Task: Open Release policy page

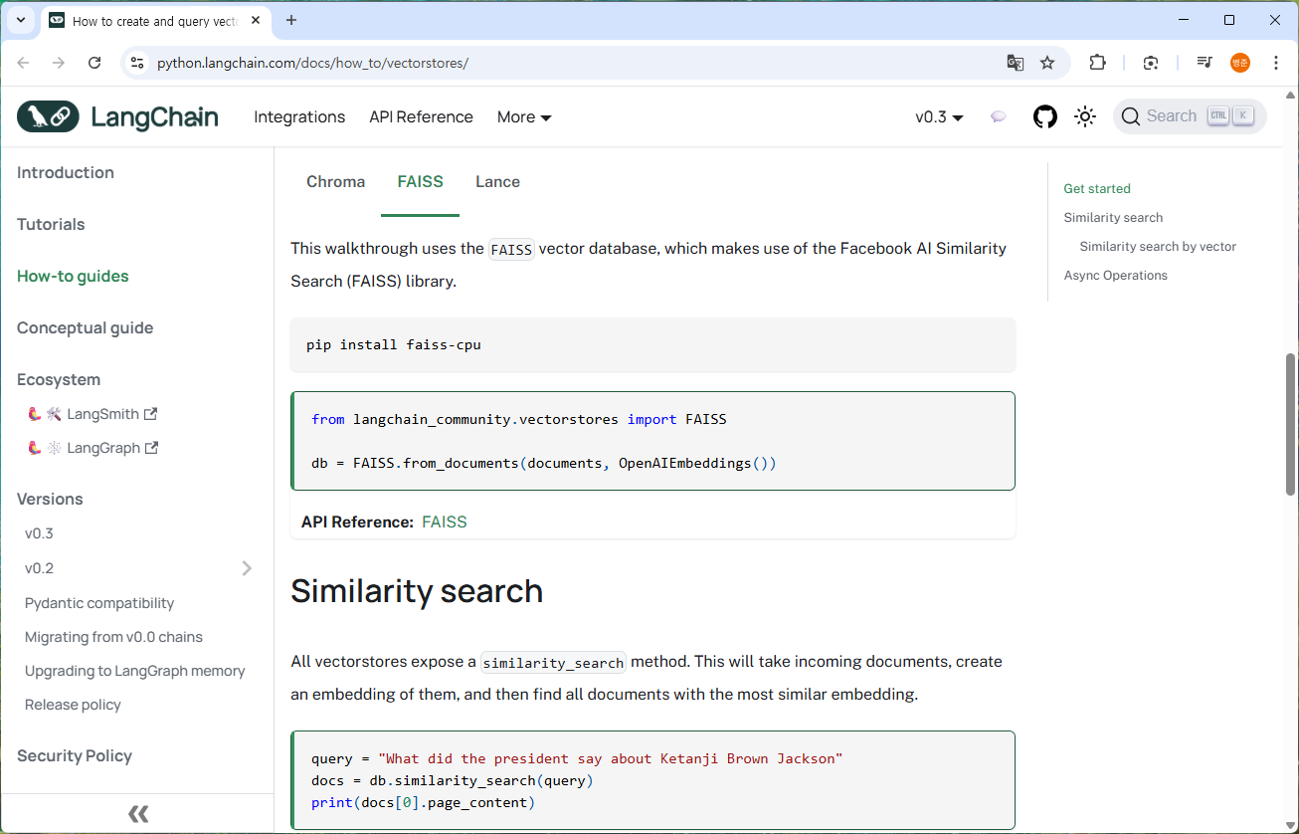Action: point(73,705)
